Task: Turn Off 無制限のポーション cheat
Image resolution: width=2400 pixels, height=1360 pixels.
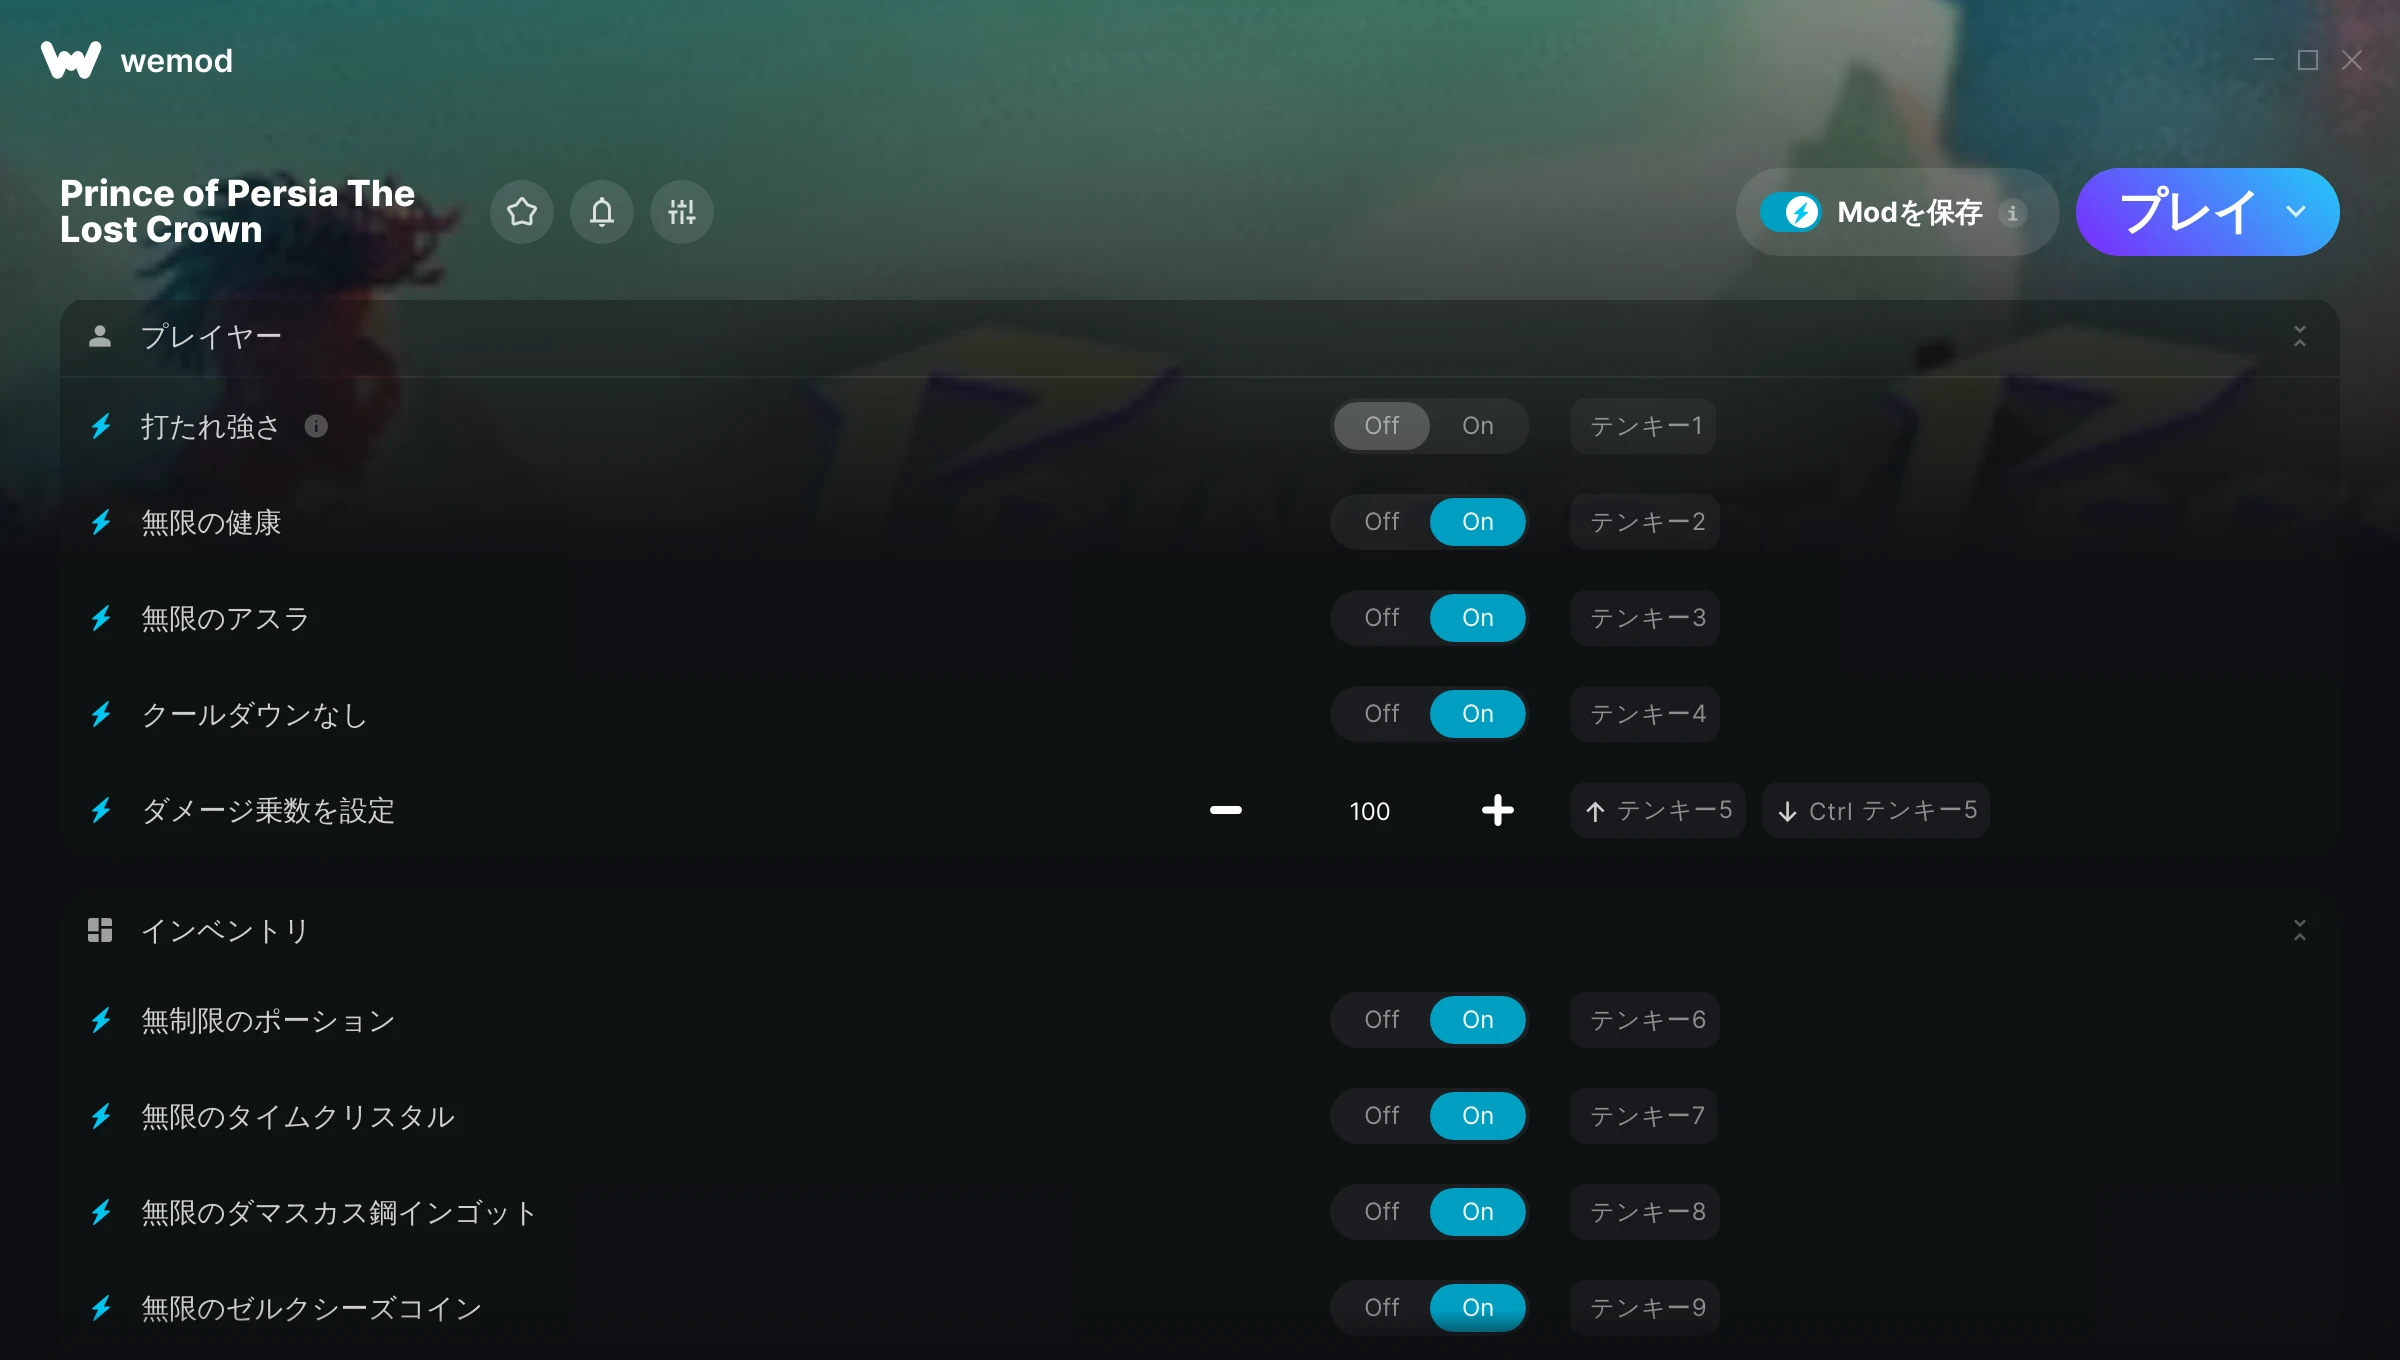Action: (x=1382, y=1020)
